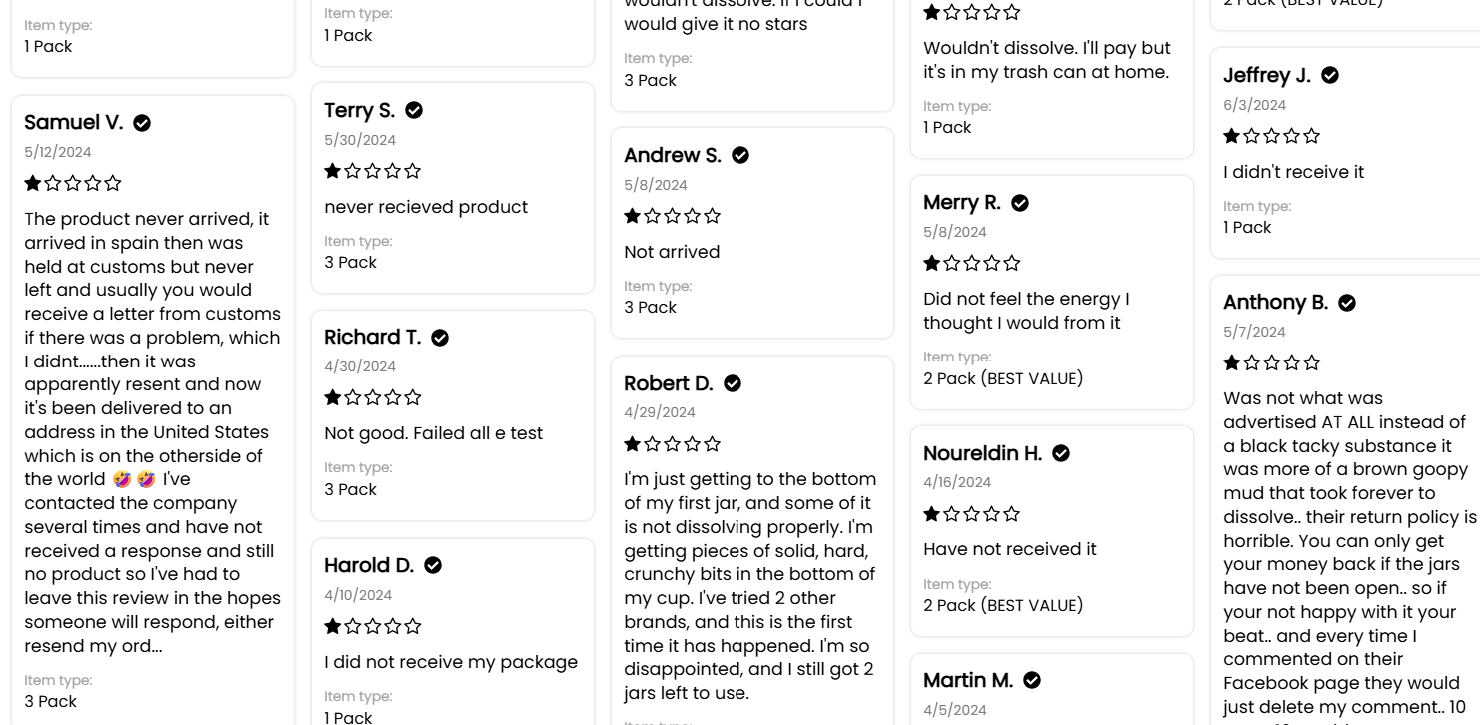Click Richard T. verified badge
This screenshot has width=1480, height=725.
click(440, 338)
